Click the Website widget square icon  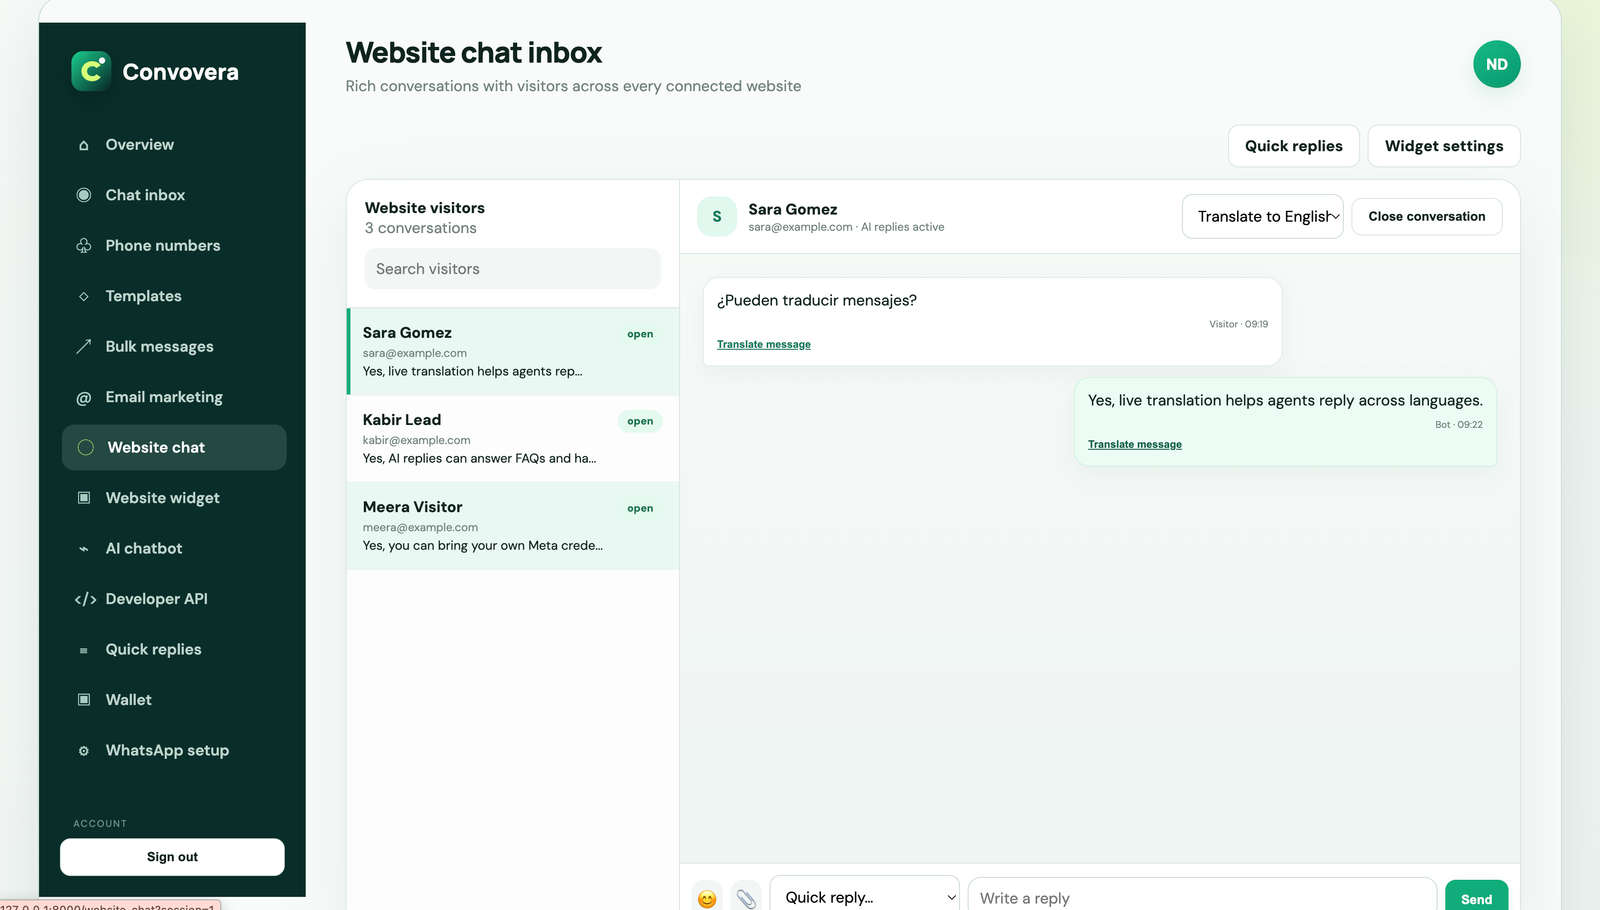click(84, 498)
